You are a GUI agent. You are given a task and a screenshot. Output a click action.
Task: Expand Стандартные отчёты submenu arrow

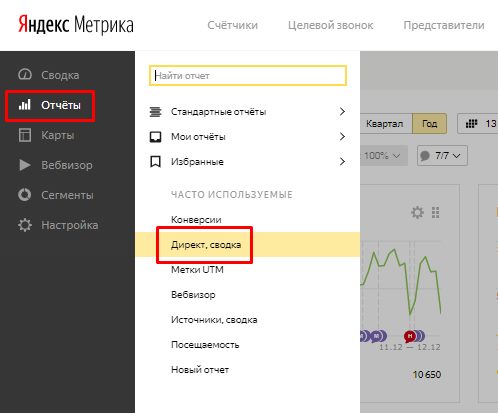(342, 111)
